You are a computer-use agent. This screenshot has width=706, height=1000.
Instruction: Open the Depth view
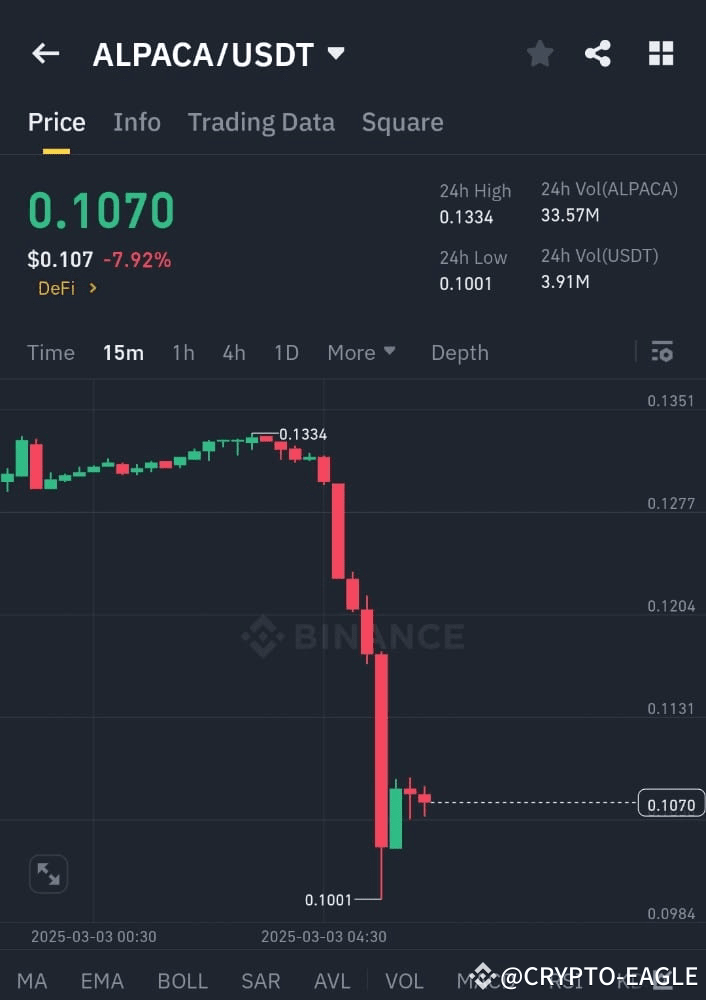point(459,352)
